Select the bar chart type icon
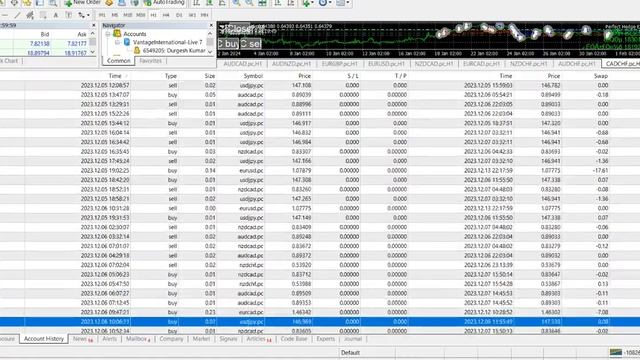This screenshot has width=640, height=360. pyautogui.click(x=196, y=2)
